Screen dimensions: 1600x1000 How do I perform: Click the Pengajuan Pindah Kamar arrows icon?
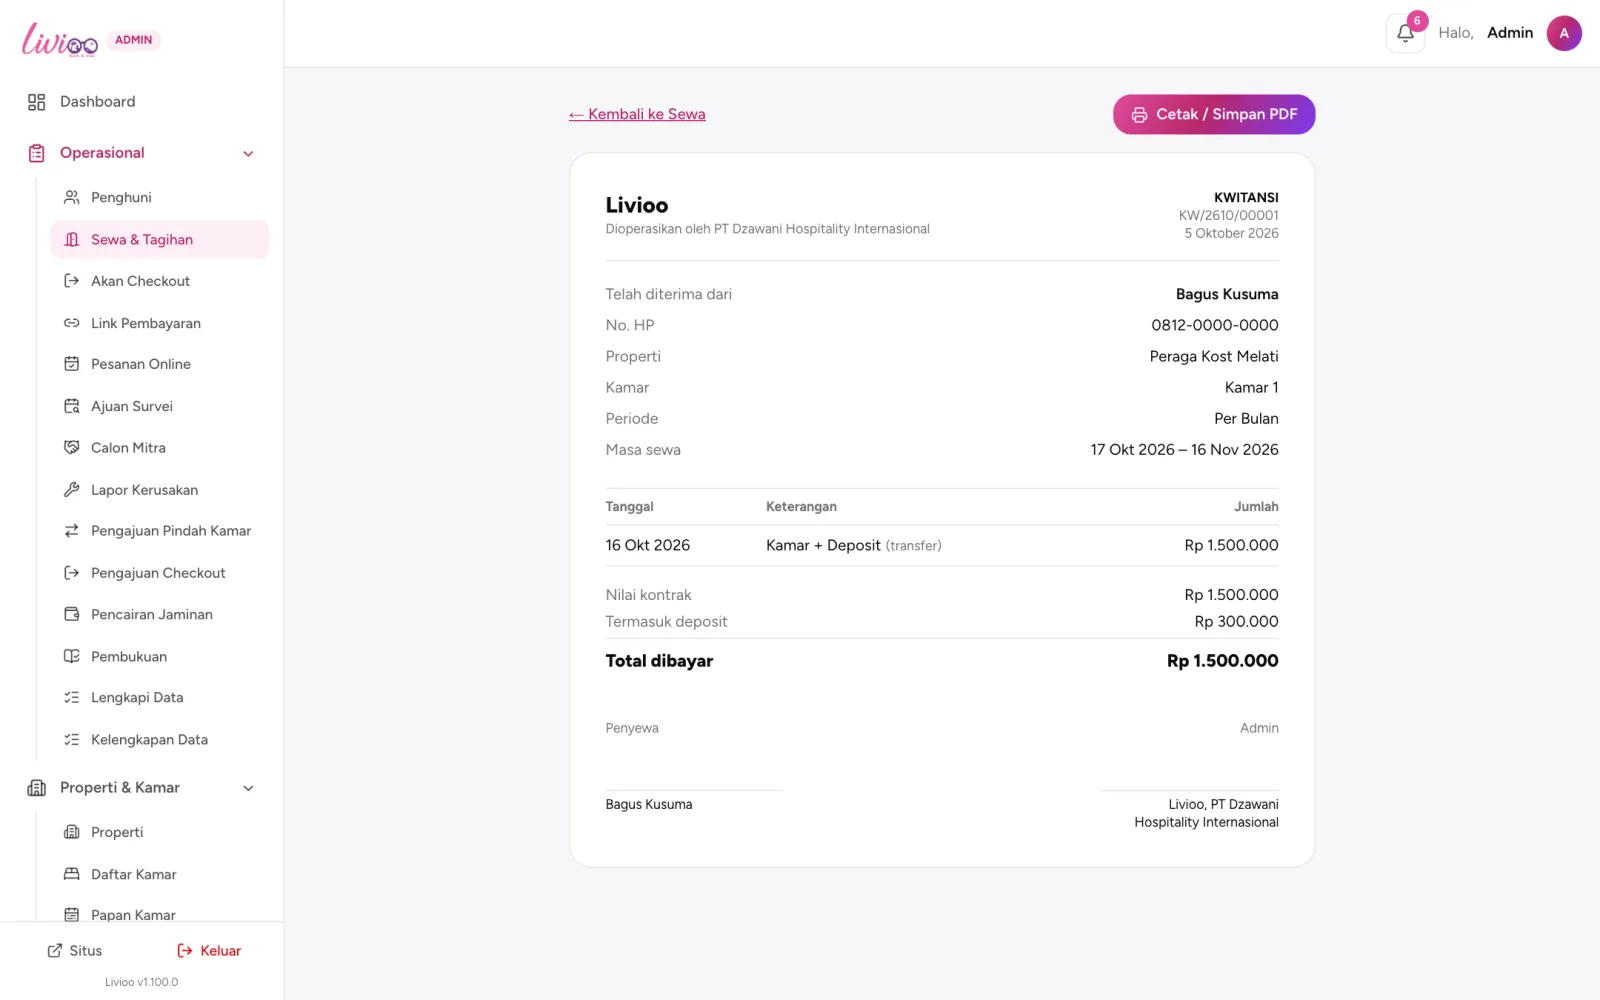(72, 531)
